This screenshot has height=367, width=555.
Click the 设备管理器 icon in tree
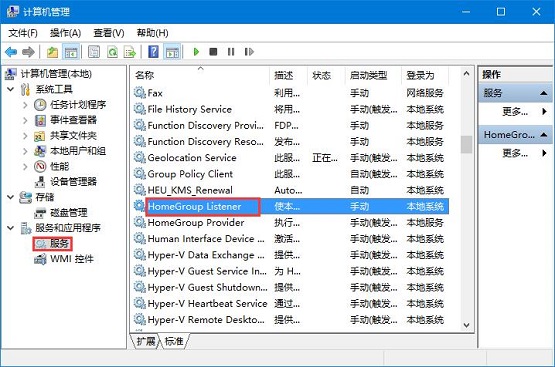coord(40,182)
